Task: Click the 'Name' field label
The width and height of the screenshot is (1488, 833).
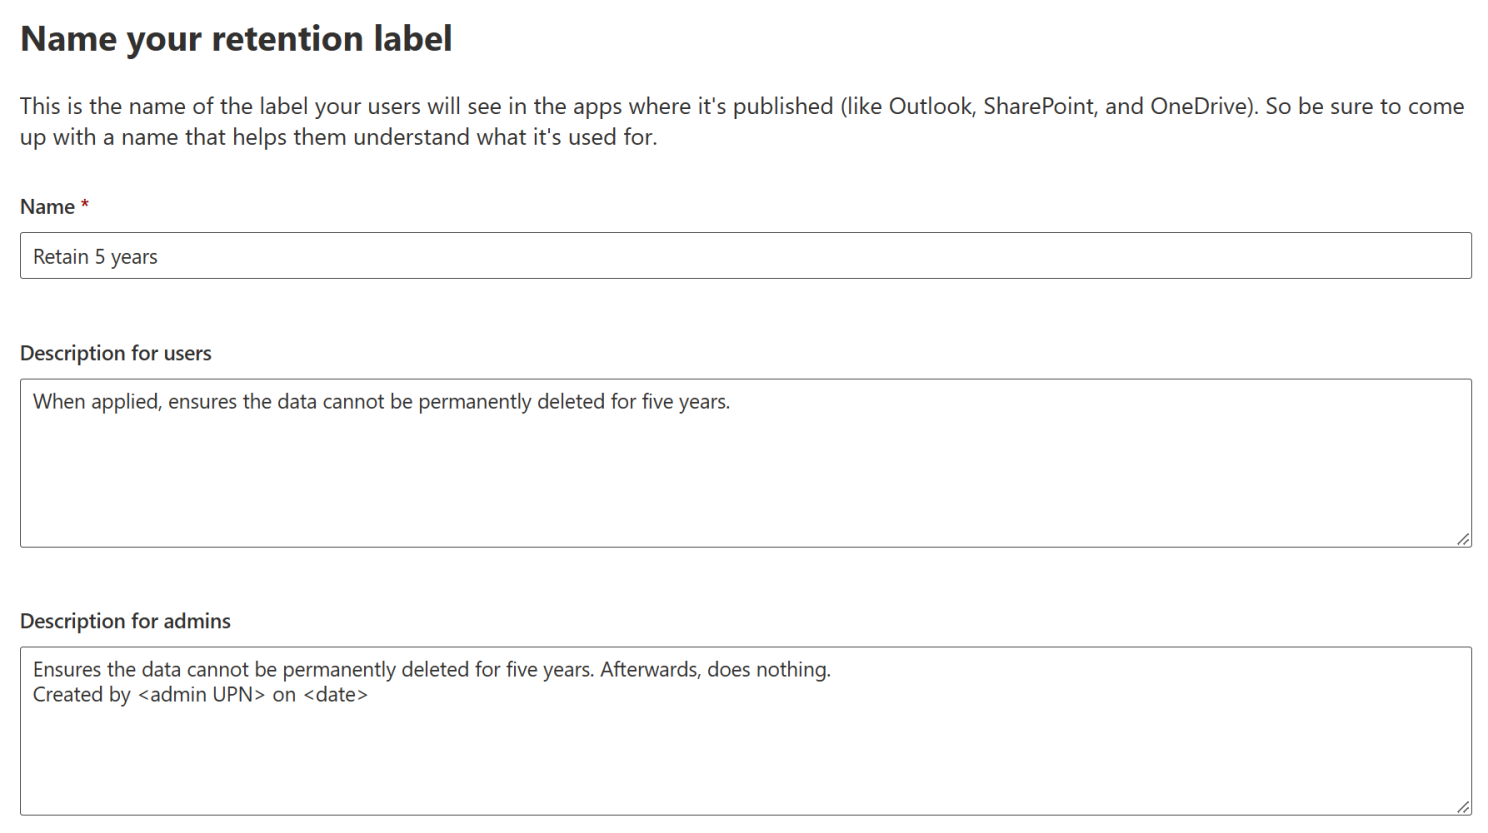Action: pos(47,207)
